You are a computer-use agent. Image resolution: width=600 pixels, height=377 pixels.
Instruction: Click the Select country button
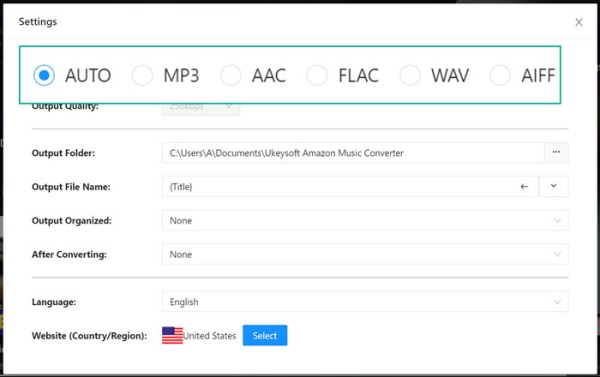click(265, 335)
